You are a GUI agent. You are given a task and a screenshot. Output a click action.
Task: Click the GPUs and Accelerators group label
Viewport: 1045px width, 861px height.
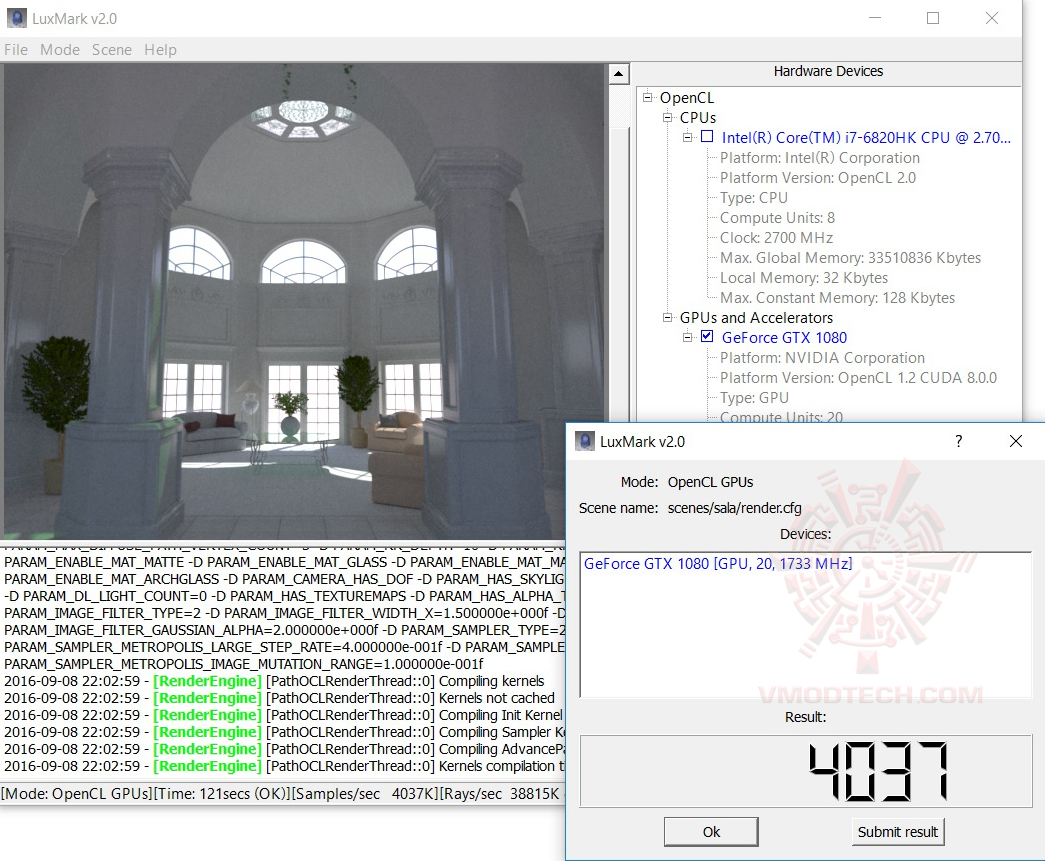pos(756,318)
